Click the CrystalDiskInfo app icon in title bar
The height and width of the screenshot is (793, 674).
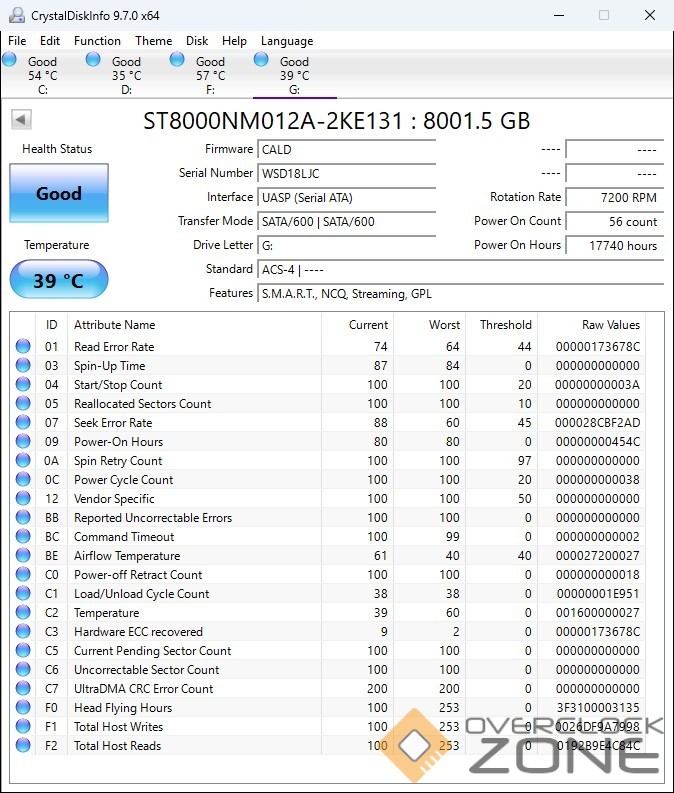point(16,15)
